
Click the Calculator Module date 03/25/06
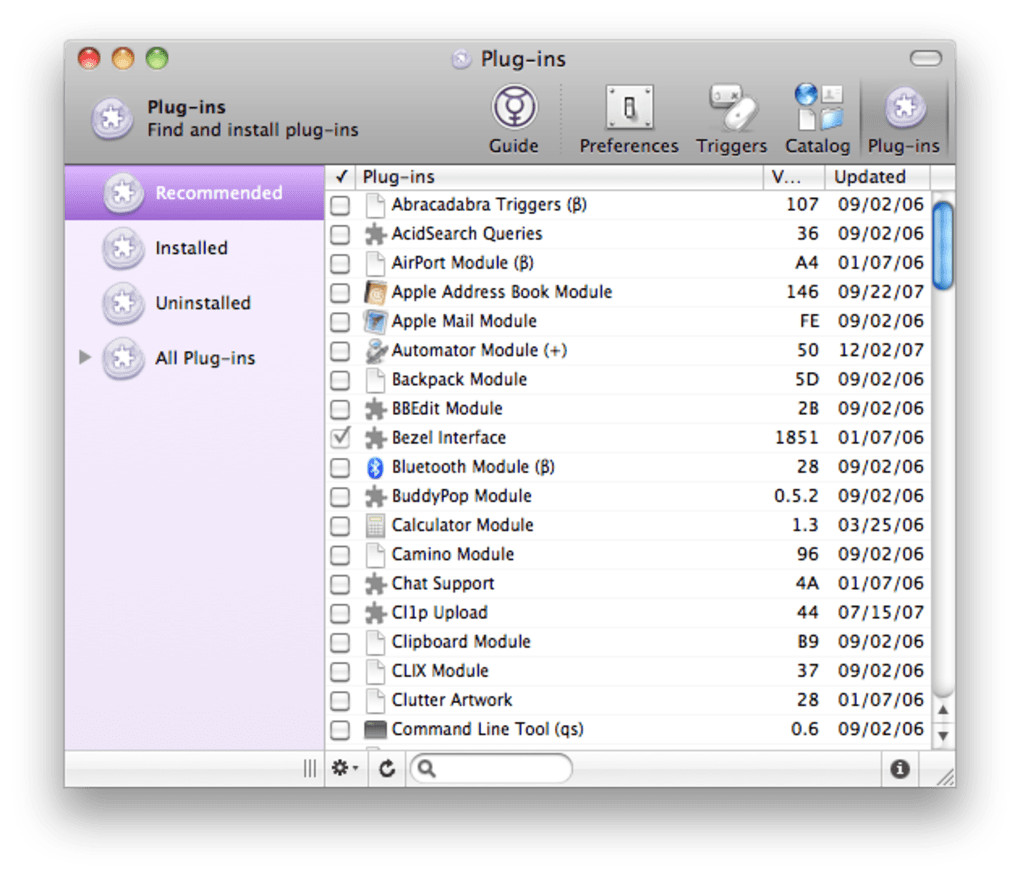click(x=881, y=525)
